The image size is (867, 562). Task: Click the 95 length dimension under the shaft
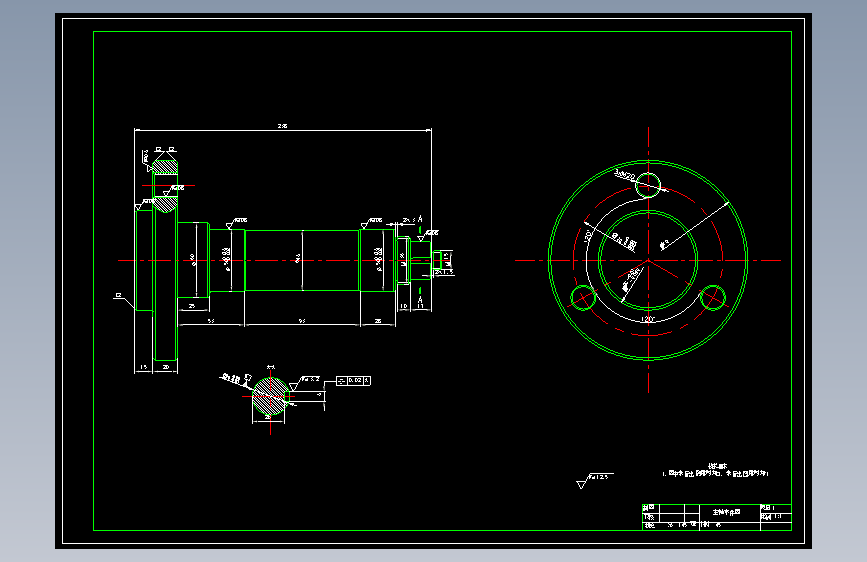(302, 321)
